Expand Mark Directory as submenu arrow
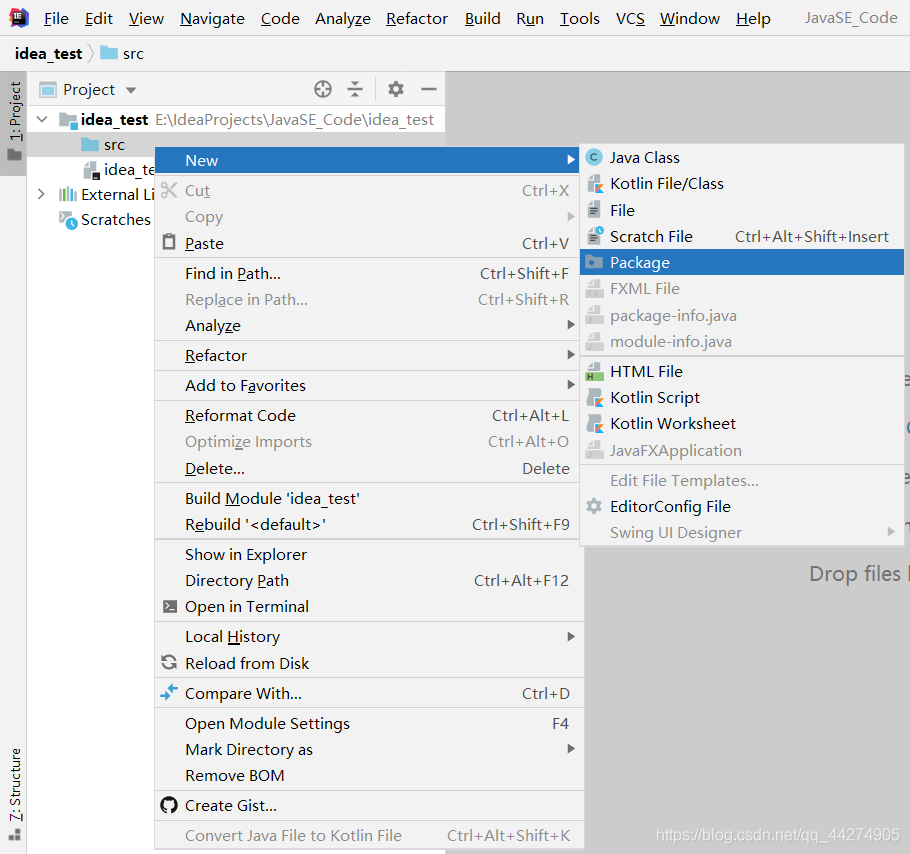The width and height of the screenshot is (910, 854). (x=571, y=748)
